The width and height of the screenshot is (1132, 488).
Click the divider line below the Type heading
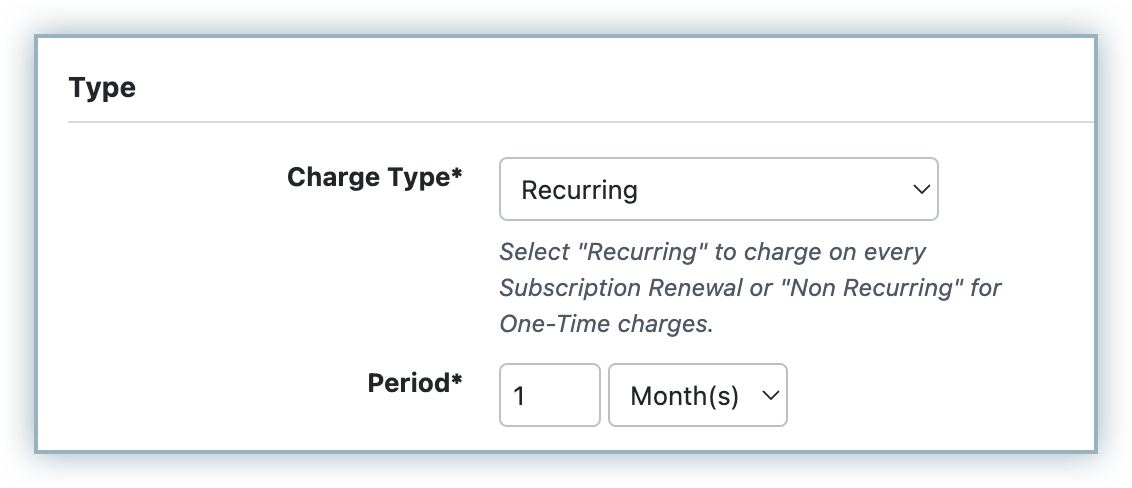(580, 123)
